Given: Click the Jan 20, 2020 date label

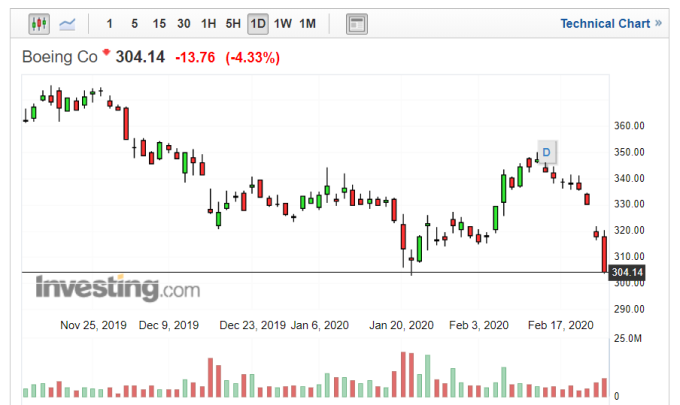Looking at the screenshot, I should pos(401,325).
